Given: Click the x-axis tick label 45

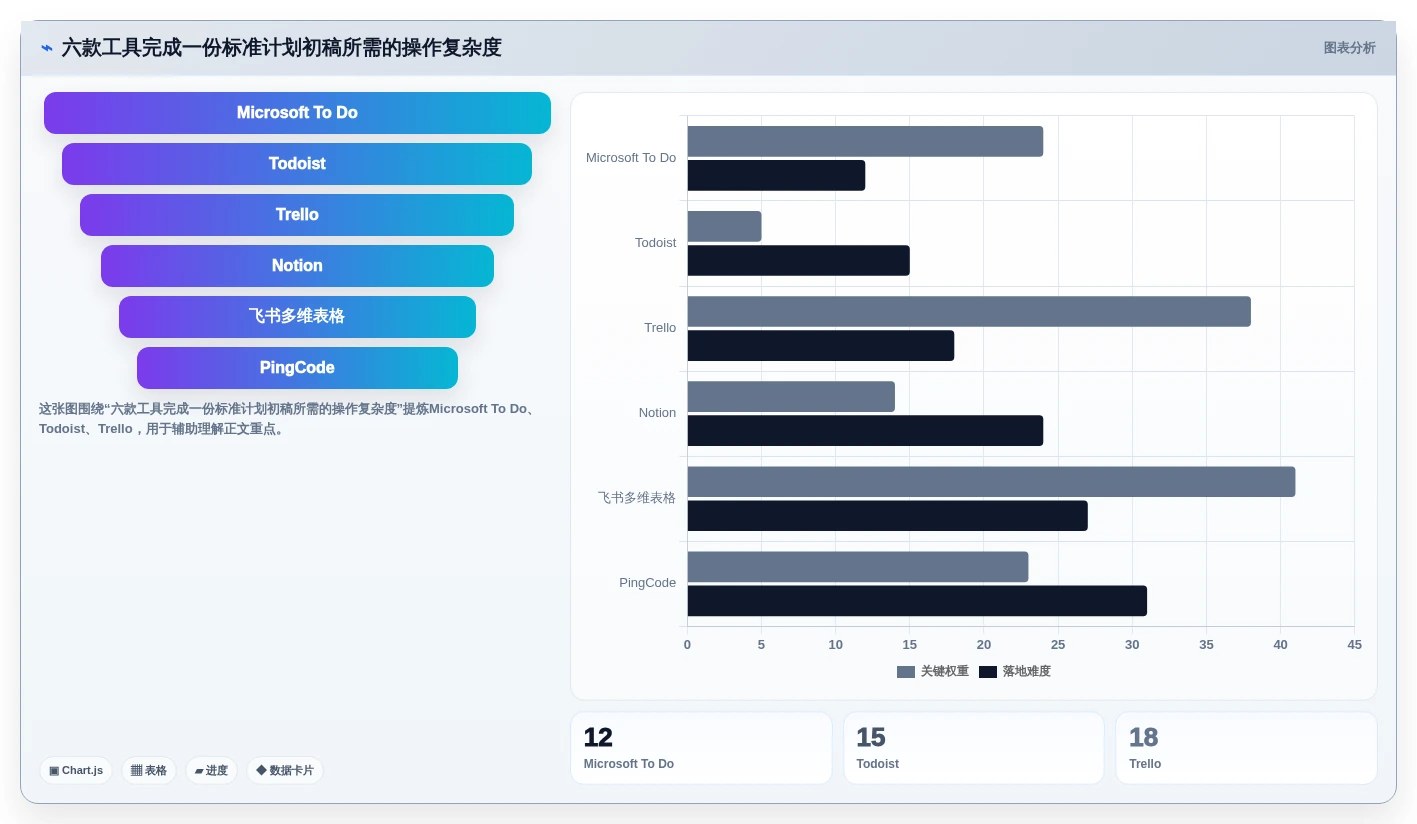Looking at the screenshot, I should pyautogui.click(x=1354, y=645).
